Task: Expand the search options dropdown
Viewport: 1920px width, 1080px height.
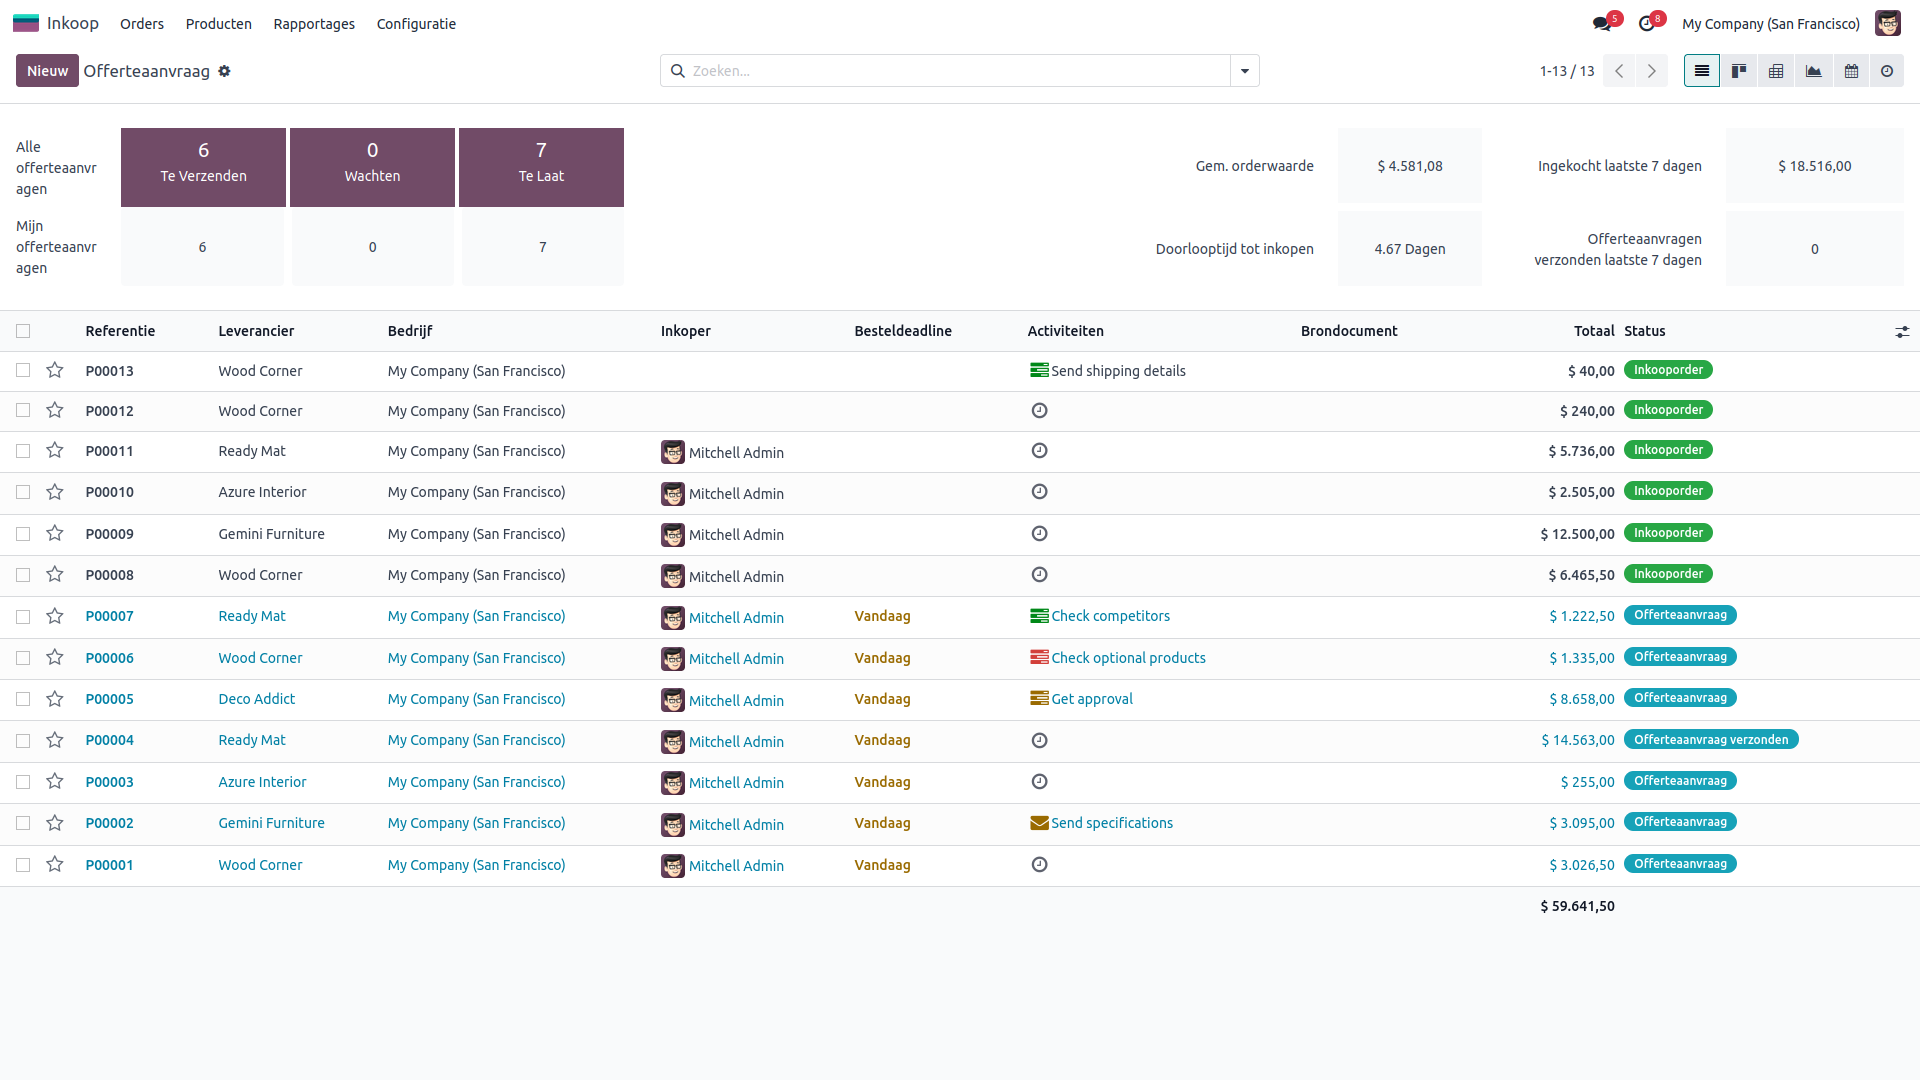Action: pos(1245,71)
